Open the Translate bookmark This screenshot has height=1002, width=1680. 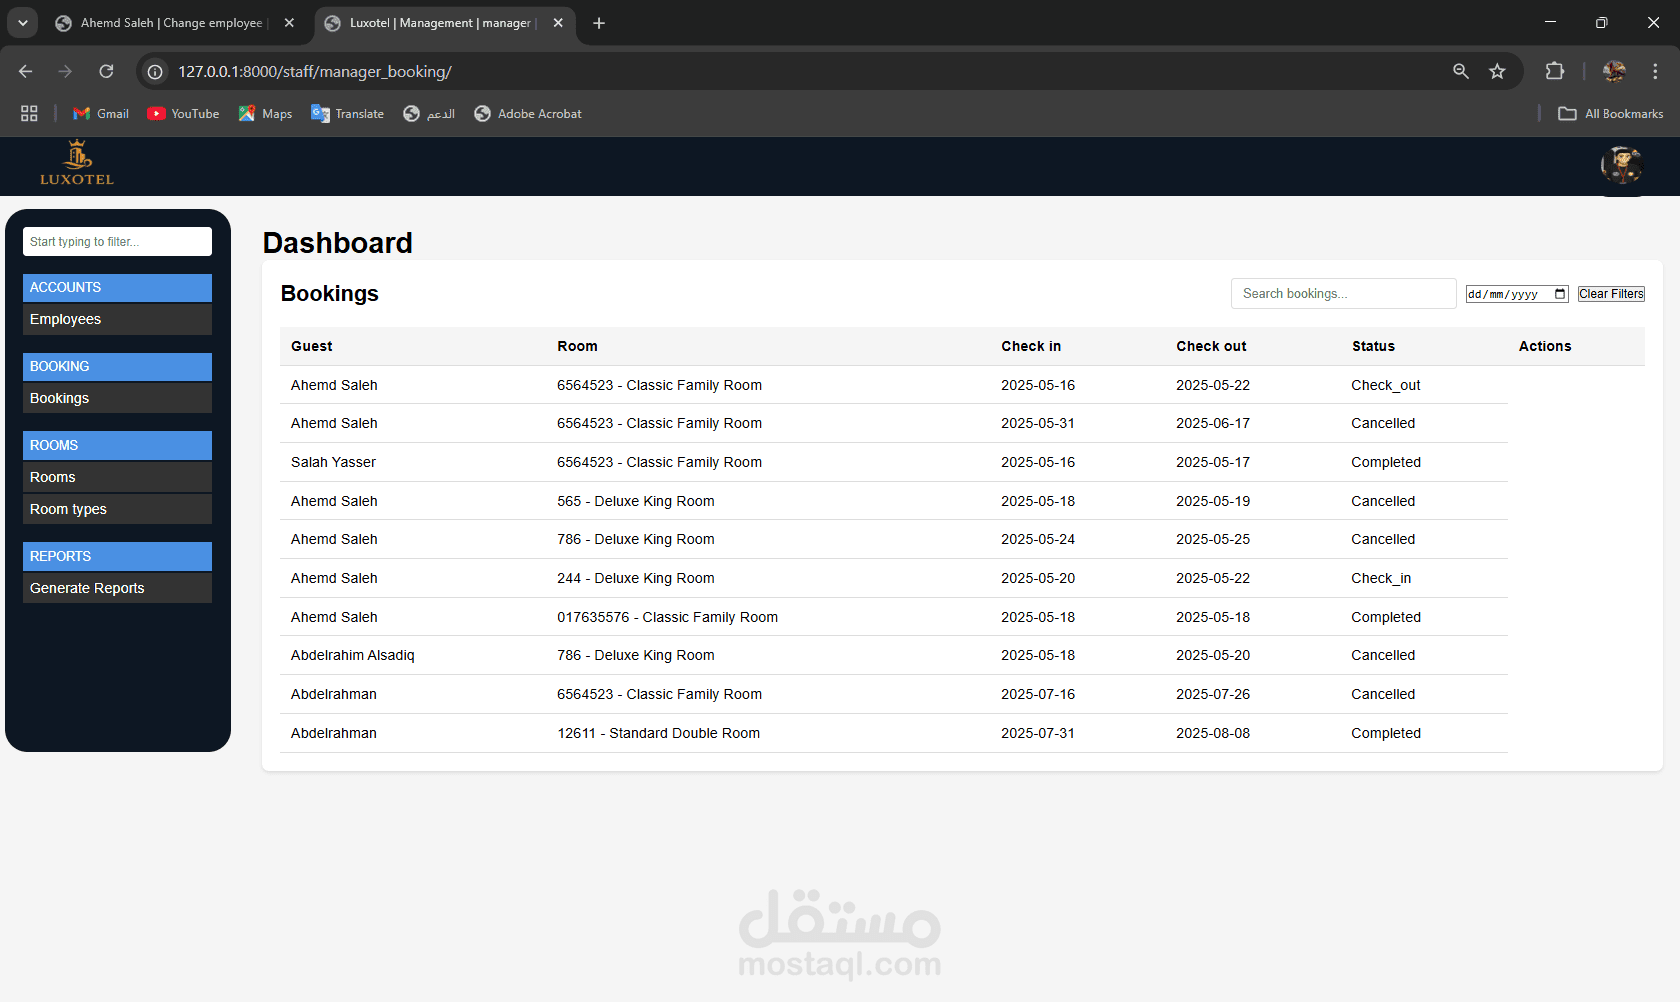point(347,114)
